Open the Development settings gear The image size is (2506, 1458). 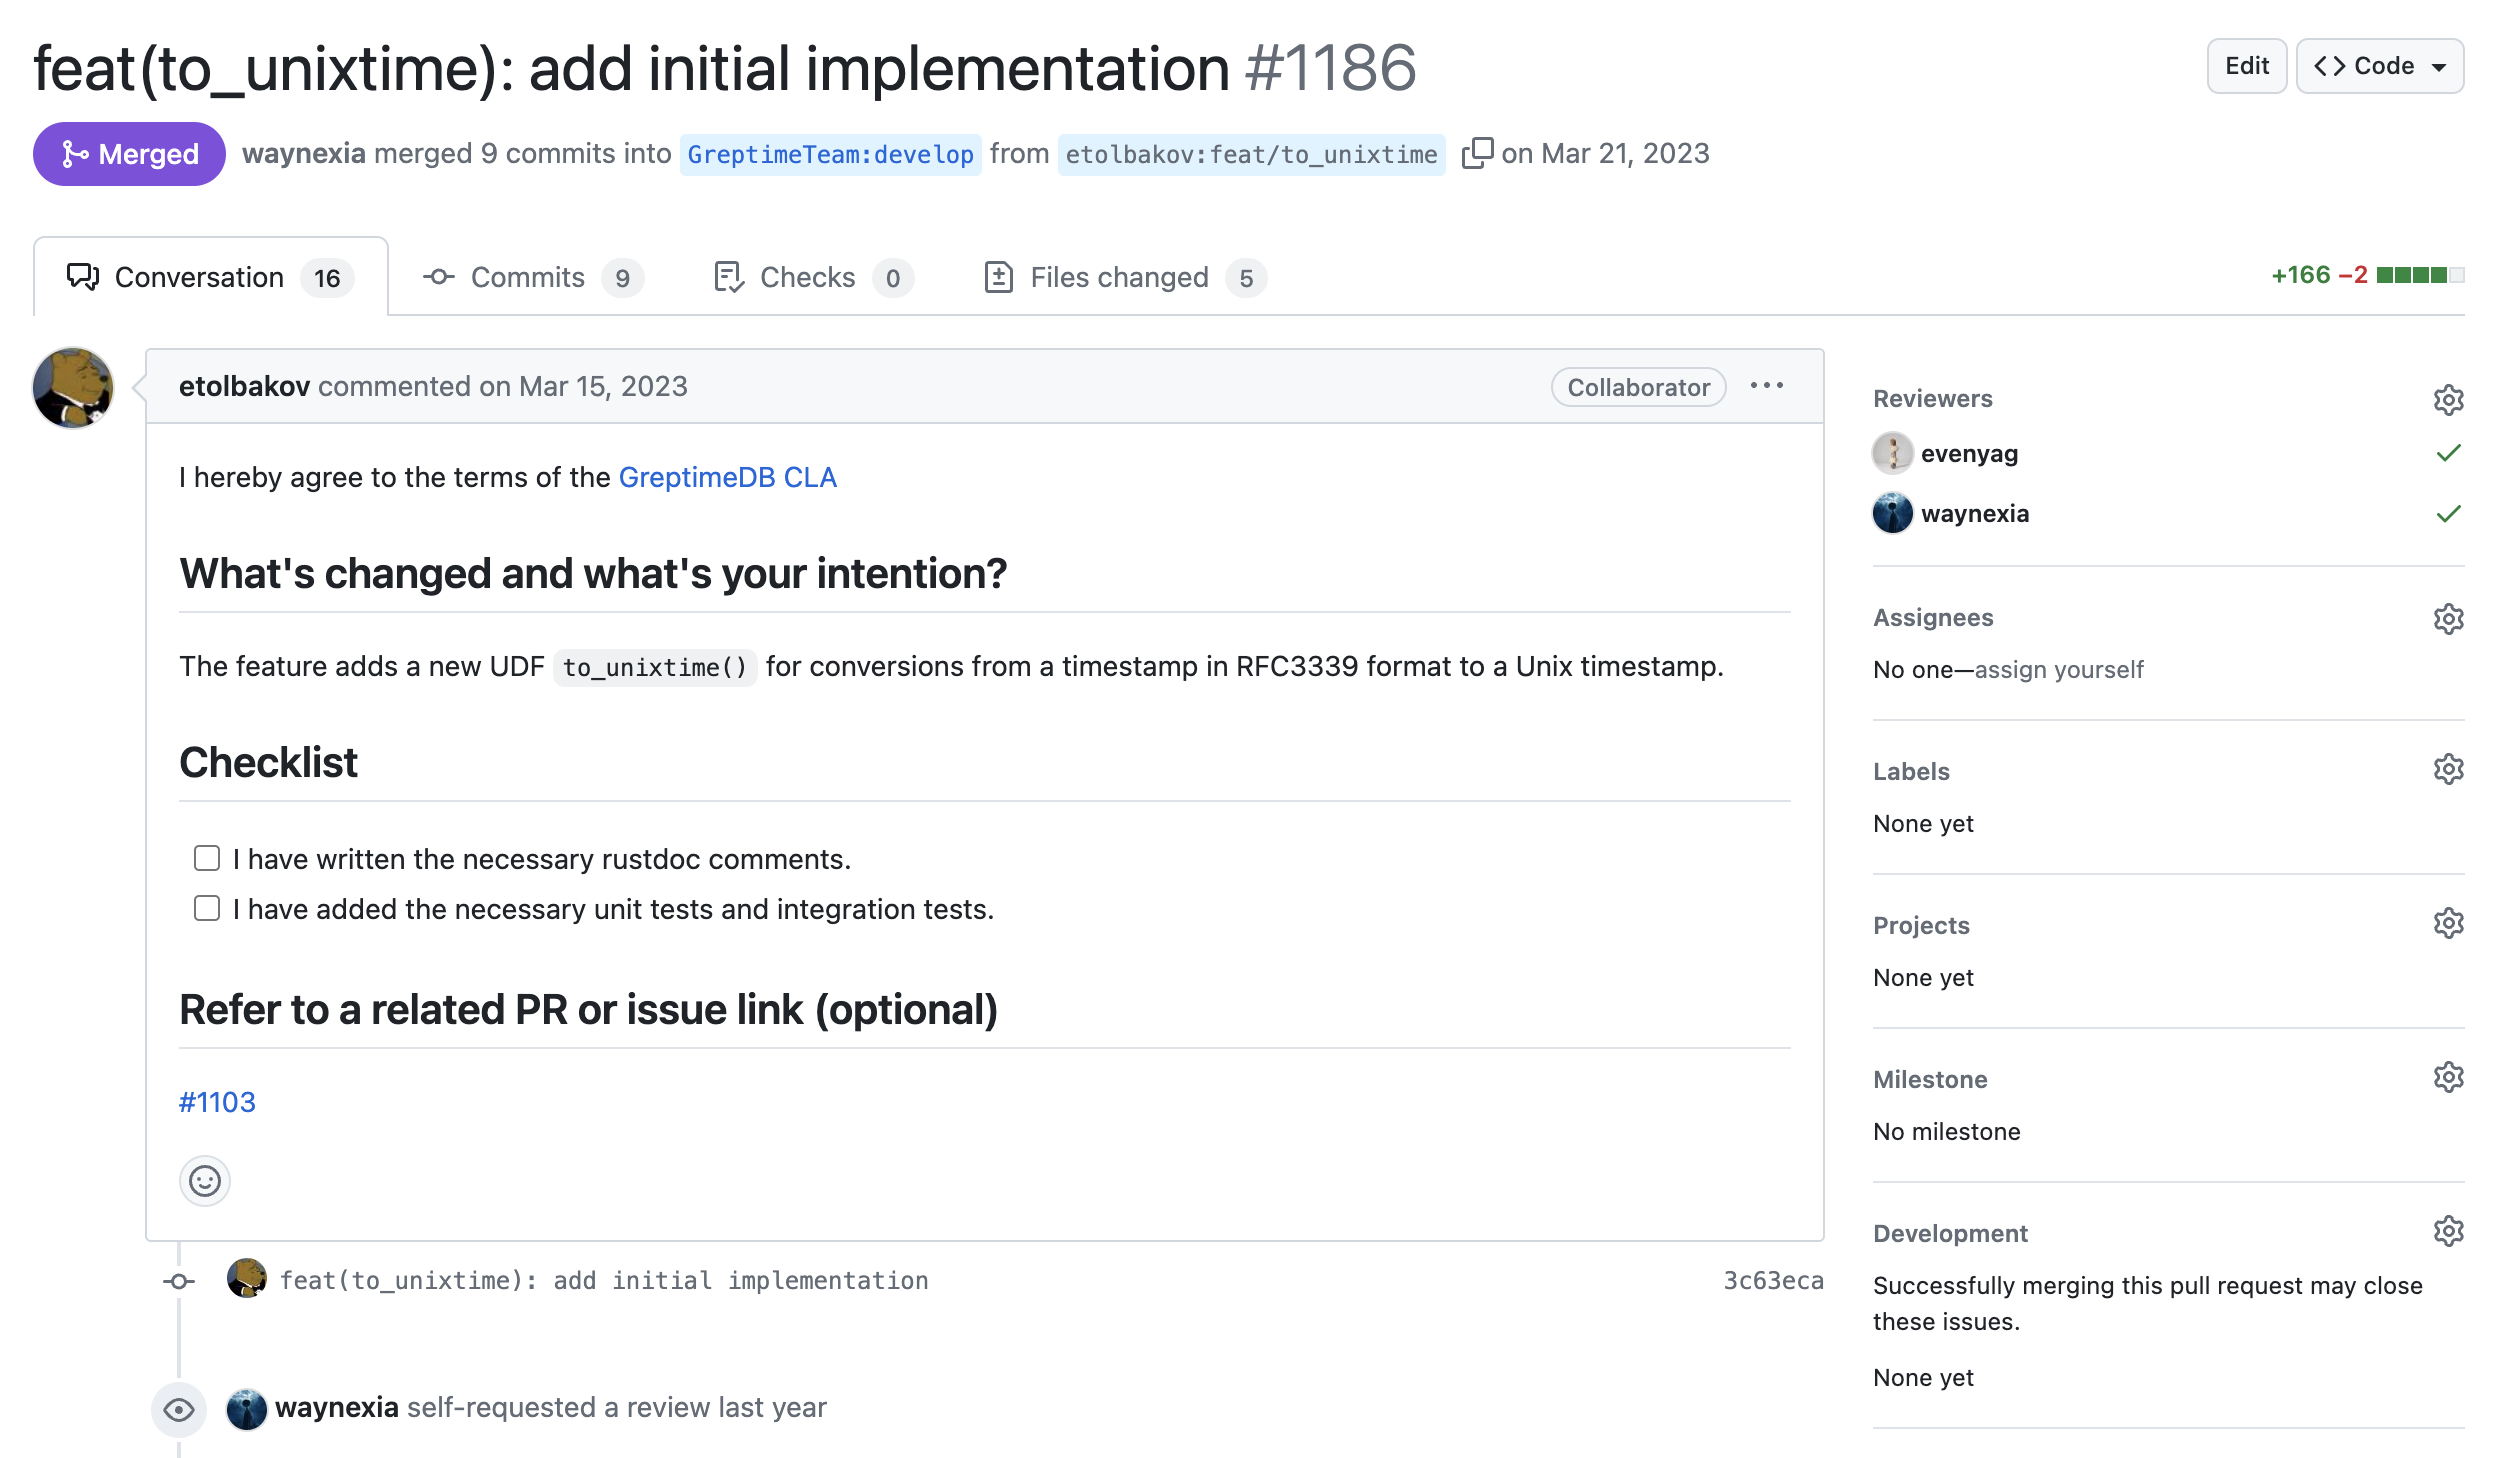2447,1232
